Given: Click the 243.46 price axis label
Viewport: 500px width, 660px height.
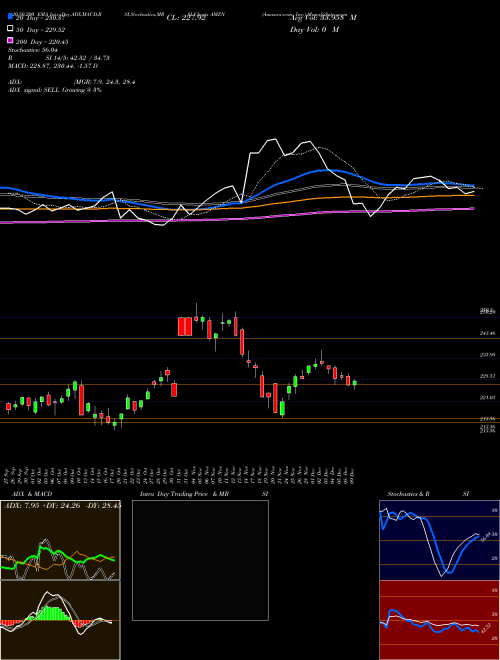Looking at the screenshot, I should (x=487, y=333).
